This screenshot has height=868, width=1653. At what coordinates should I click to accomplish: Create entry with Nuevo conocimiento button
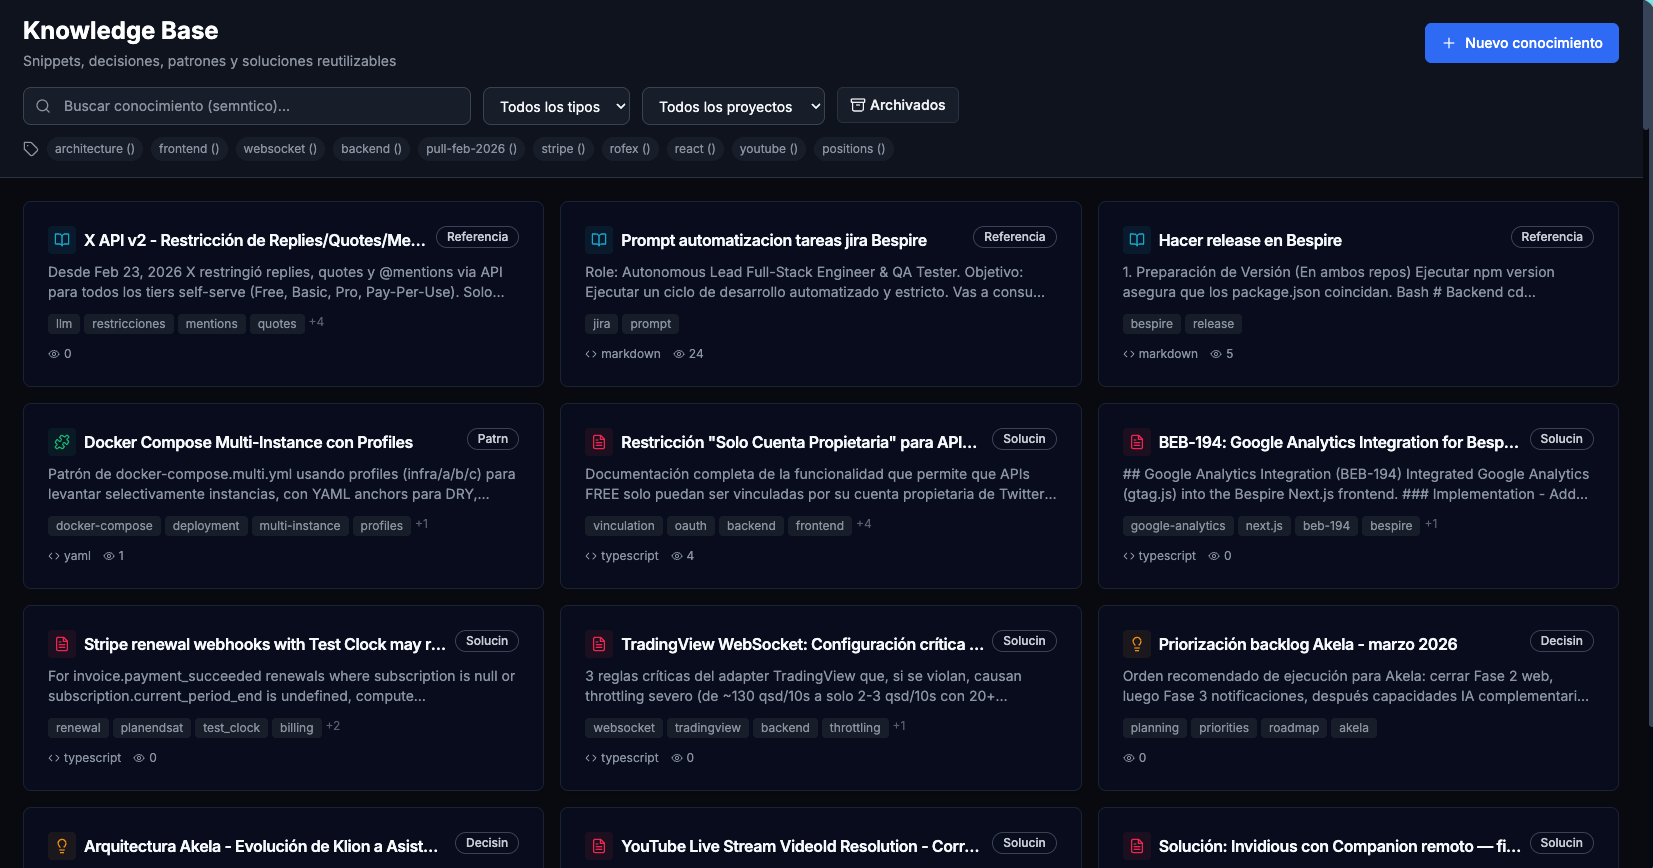1522,43
